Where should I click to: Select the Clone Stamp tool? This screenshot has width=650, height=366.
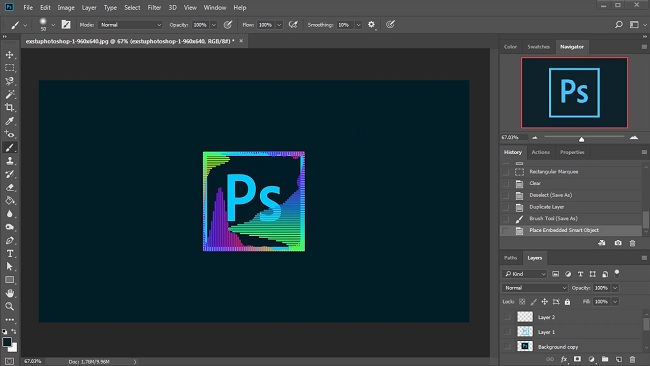pyautogui.click(x=10, y=161)
